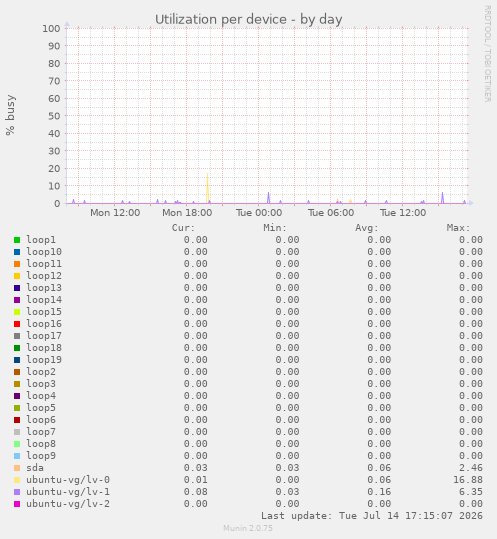
Task: Click the 100 y-axis tick label
Action: click(51, 29)
